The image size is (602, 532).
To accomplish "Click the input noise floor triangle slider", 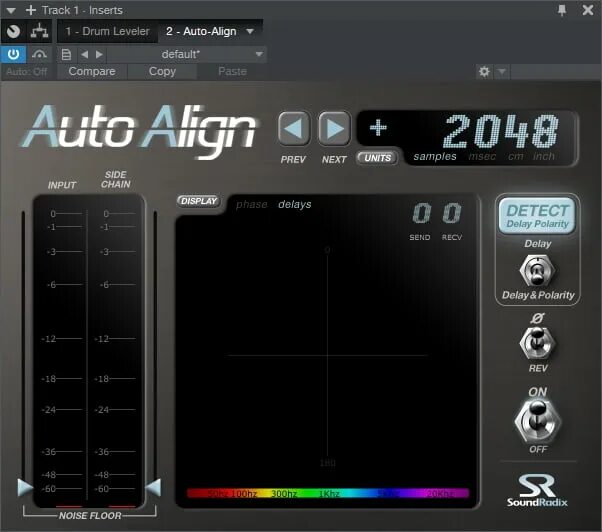I will tap(25, 487).
